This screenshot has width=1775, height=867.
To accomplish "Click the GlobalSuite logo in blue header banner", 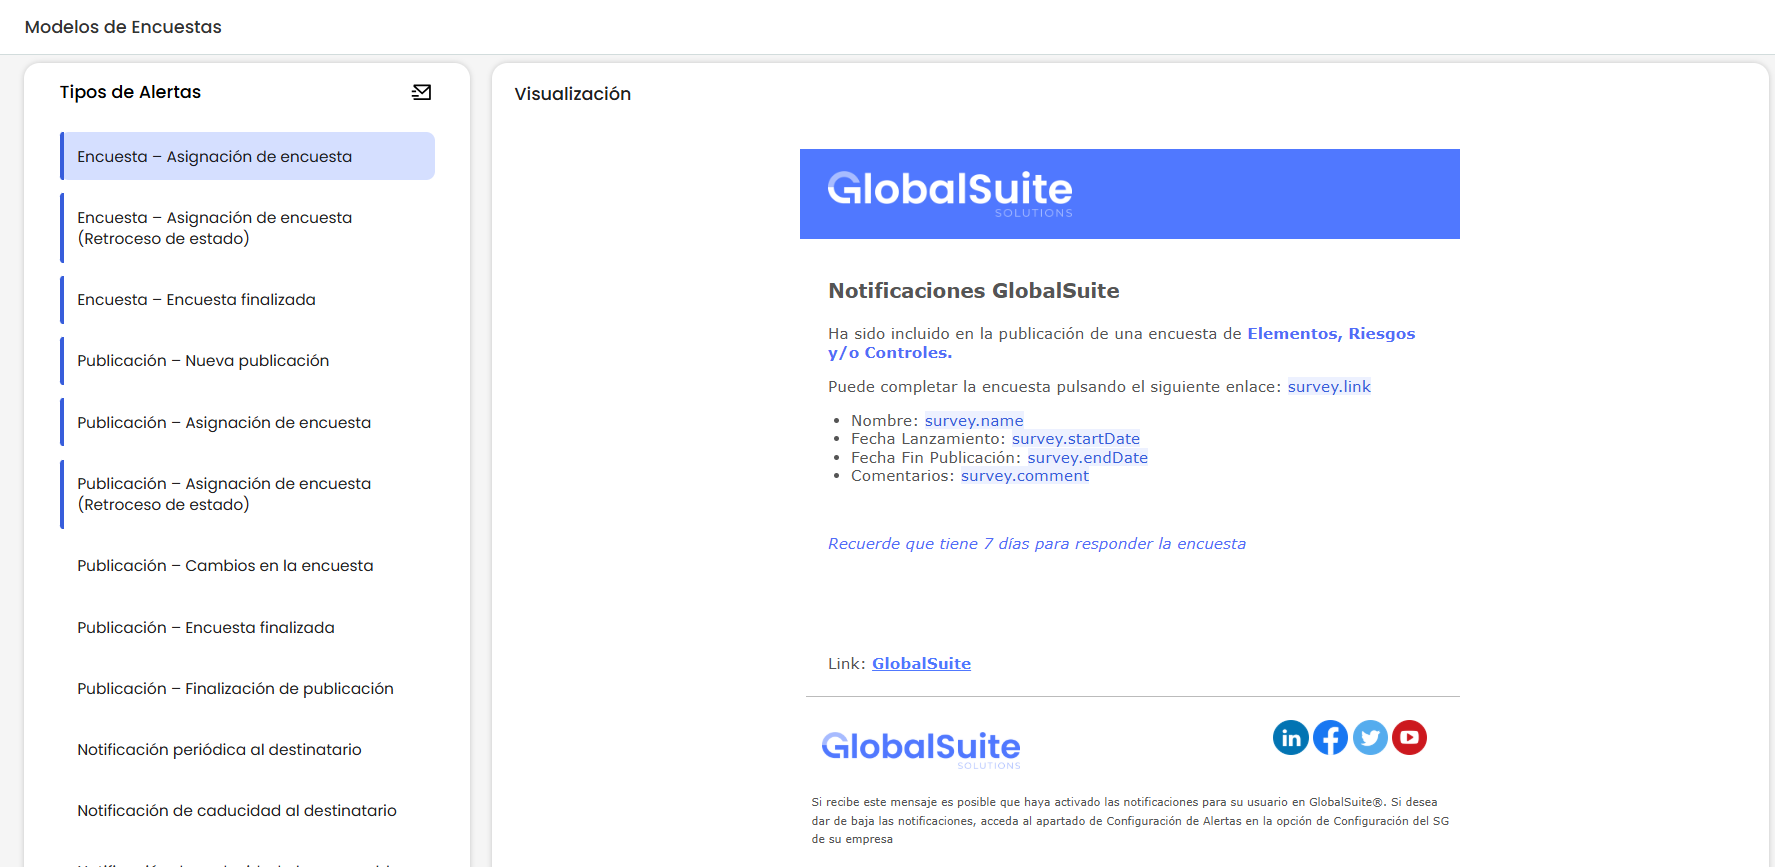I will click(x=949, y=191).
